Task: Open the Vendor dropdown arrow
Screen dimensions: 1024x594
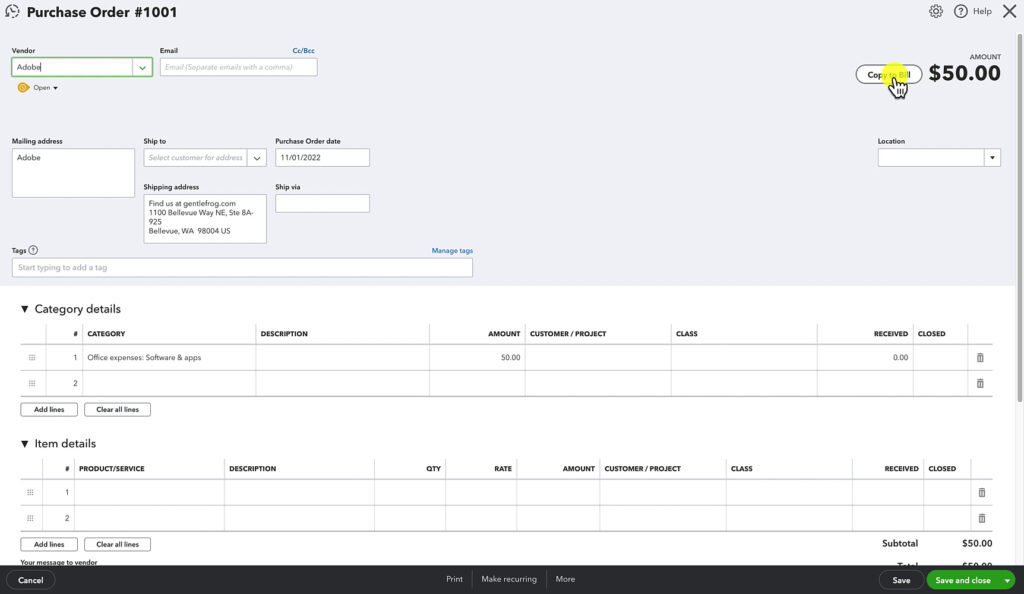Action: [x=143, y=67]
